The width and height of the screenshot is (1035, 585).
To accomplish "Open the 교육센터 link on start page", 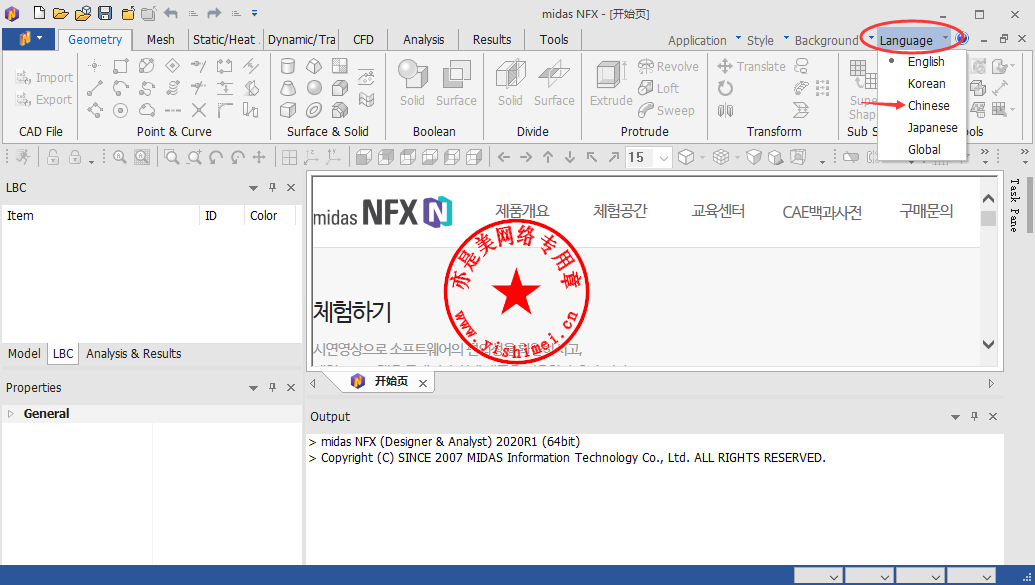I will [x=718, y=211].
